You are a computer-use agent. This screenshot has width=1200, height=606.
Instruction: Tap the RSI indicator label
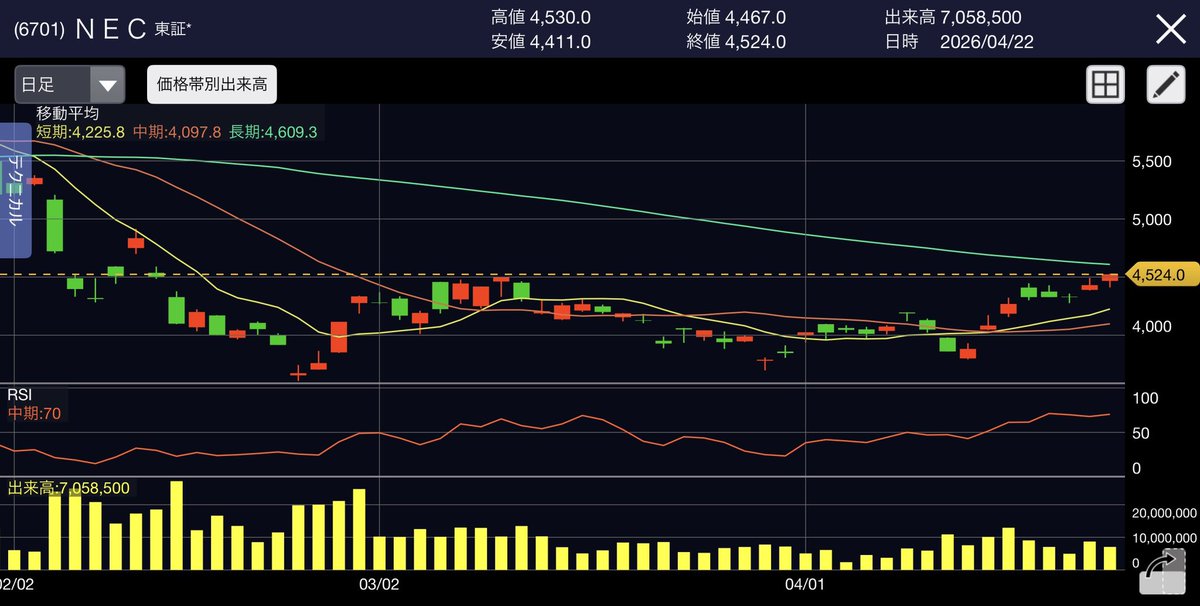[x=20, y=395]
